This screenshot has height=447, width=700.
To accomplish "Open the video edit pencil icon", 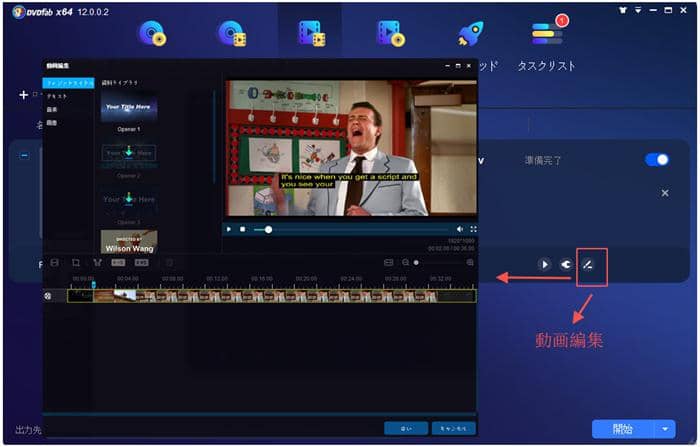I will click(x=588, y=265).
